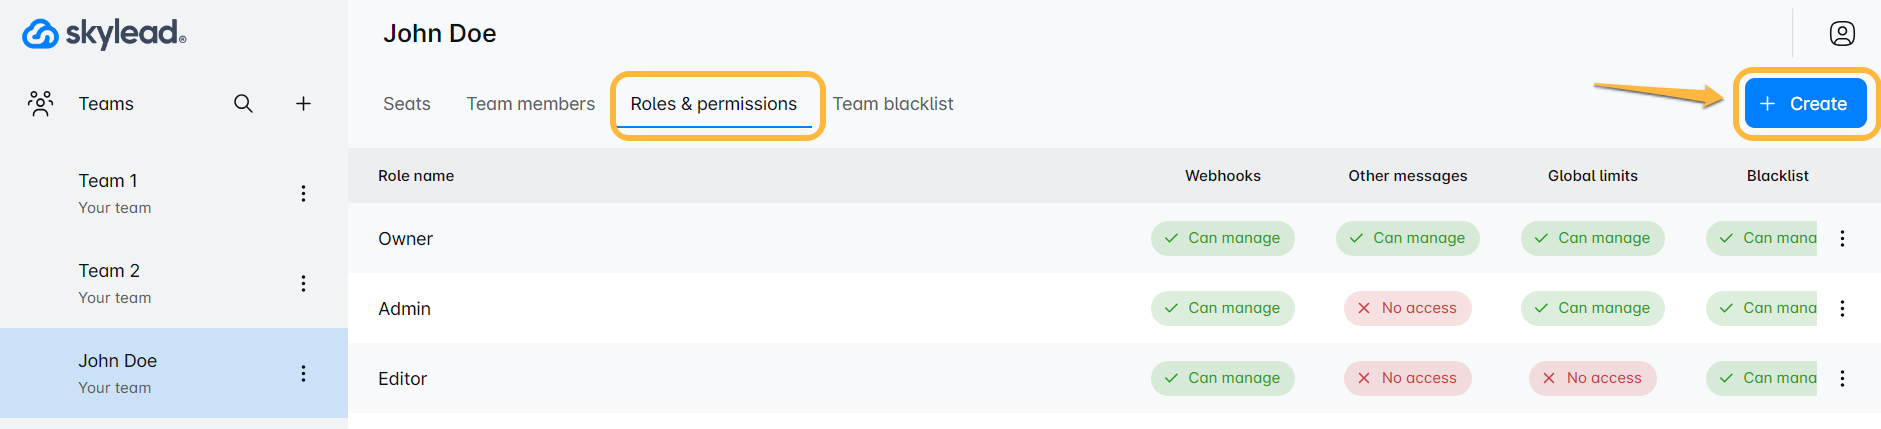Open the Team blacklist tab
The width and height of the screenshot is (1881, 429).
tap(893, 104)
